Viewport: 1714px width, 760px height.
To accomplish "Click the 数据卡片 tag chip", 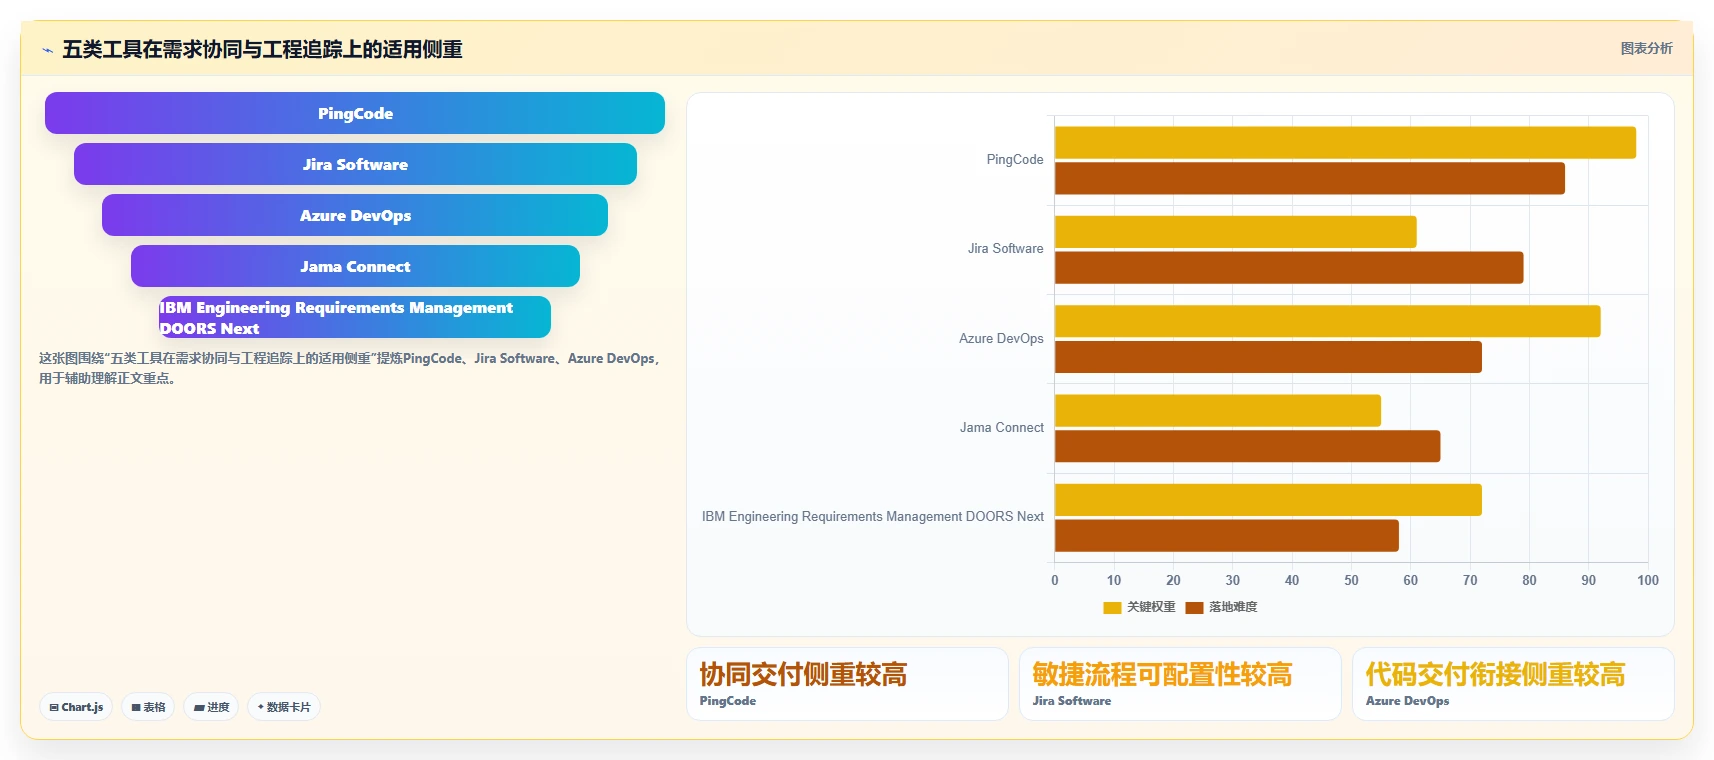I will pyautogui.click(x=284, y=707).
